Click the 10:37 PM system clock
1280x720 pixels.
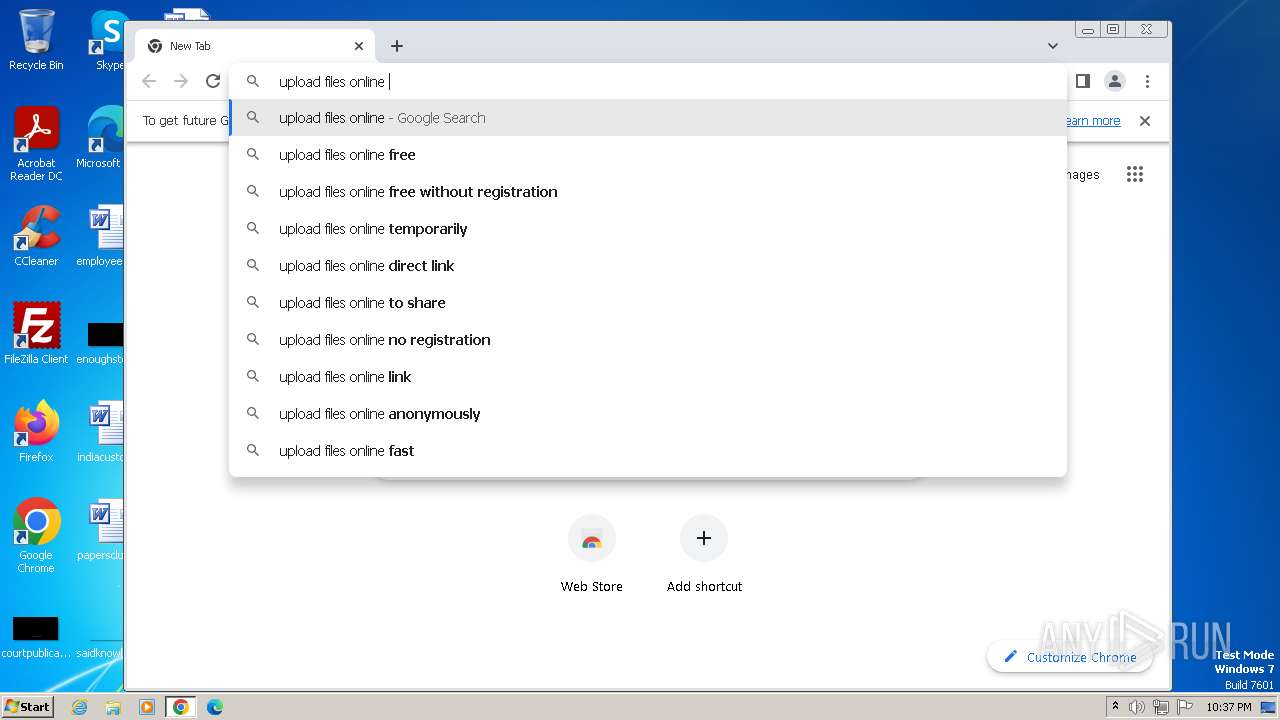(x=1229, y=707)
